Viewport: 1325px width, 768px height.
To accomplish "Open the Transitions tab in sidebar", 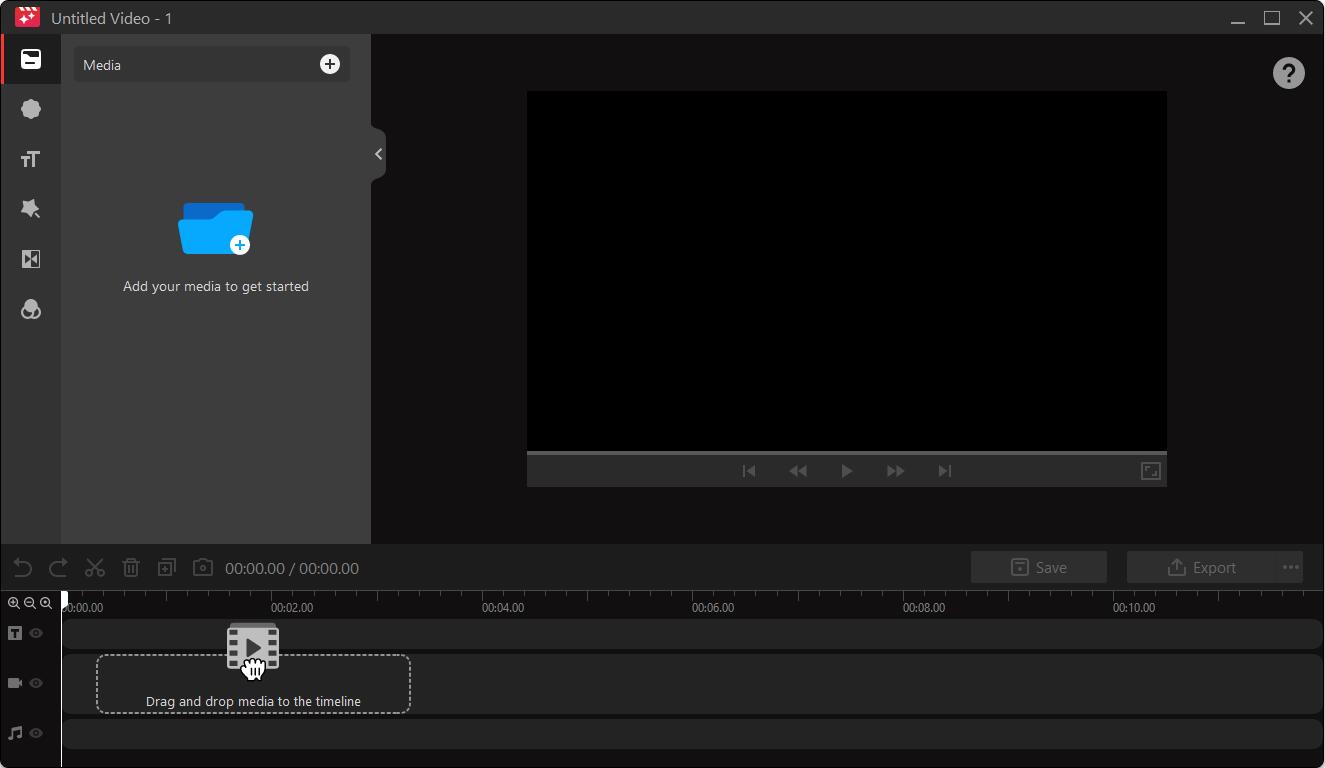I will 31,259.
